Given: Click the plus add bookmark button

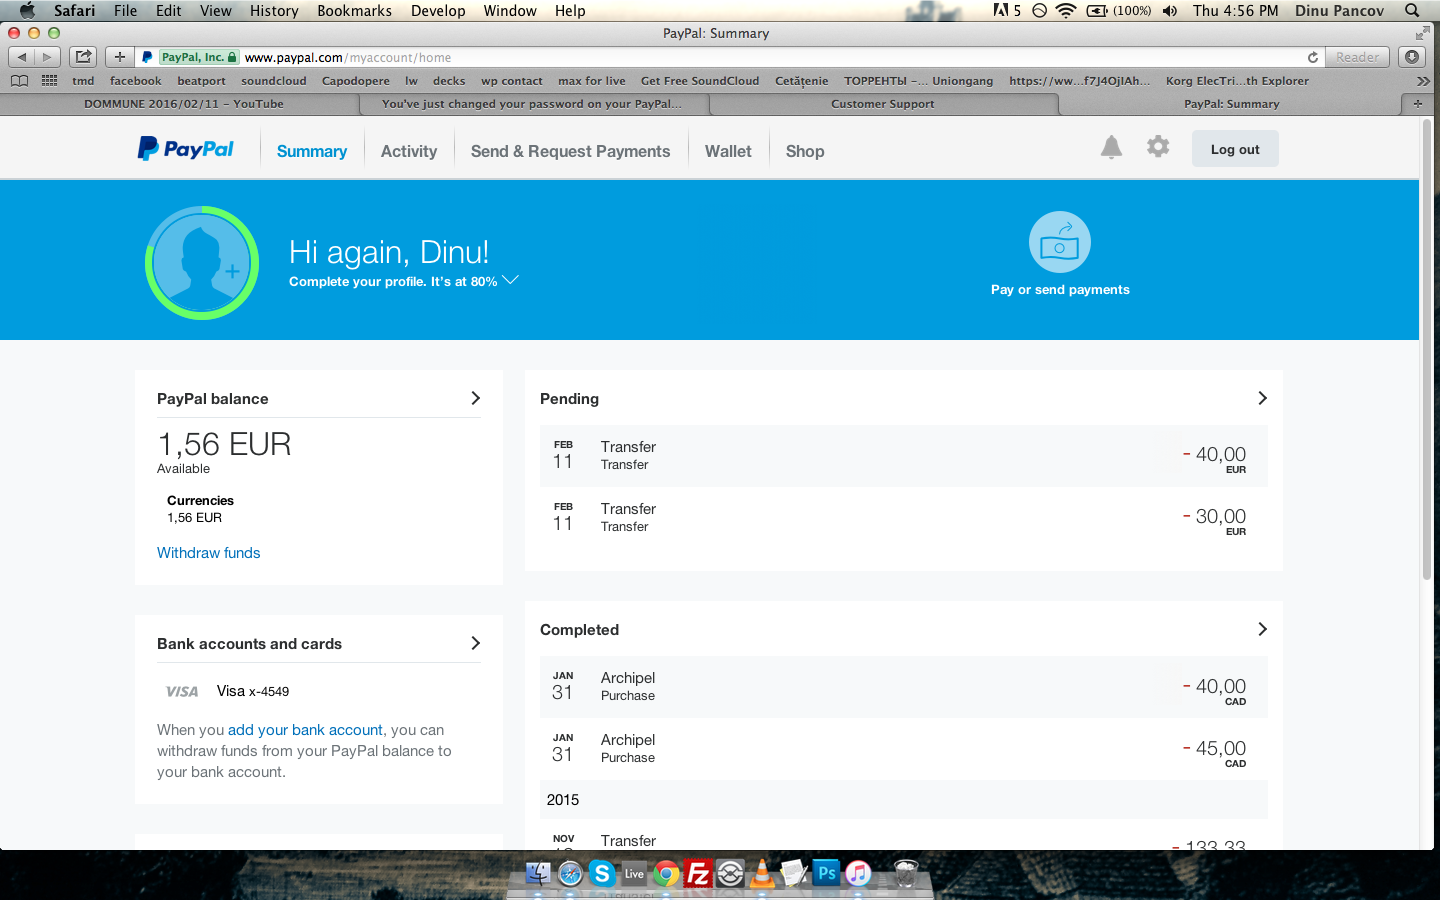Looking at the screenshot, I should (120, 57).
